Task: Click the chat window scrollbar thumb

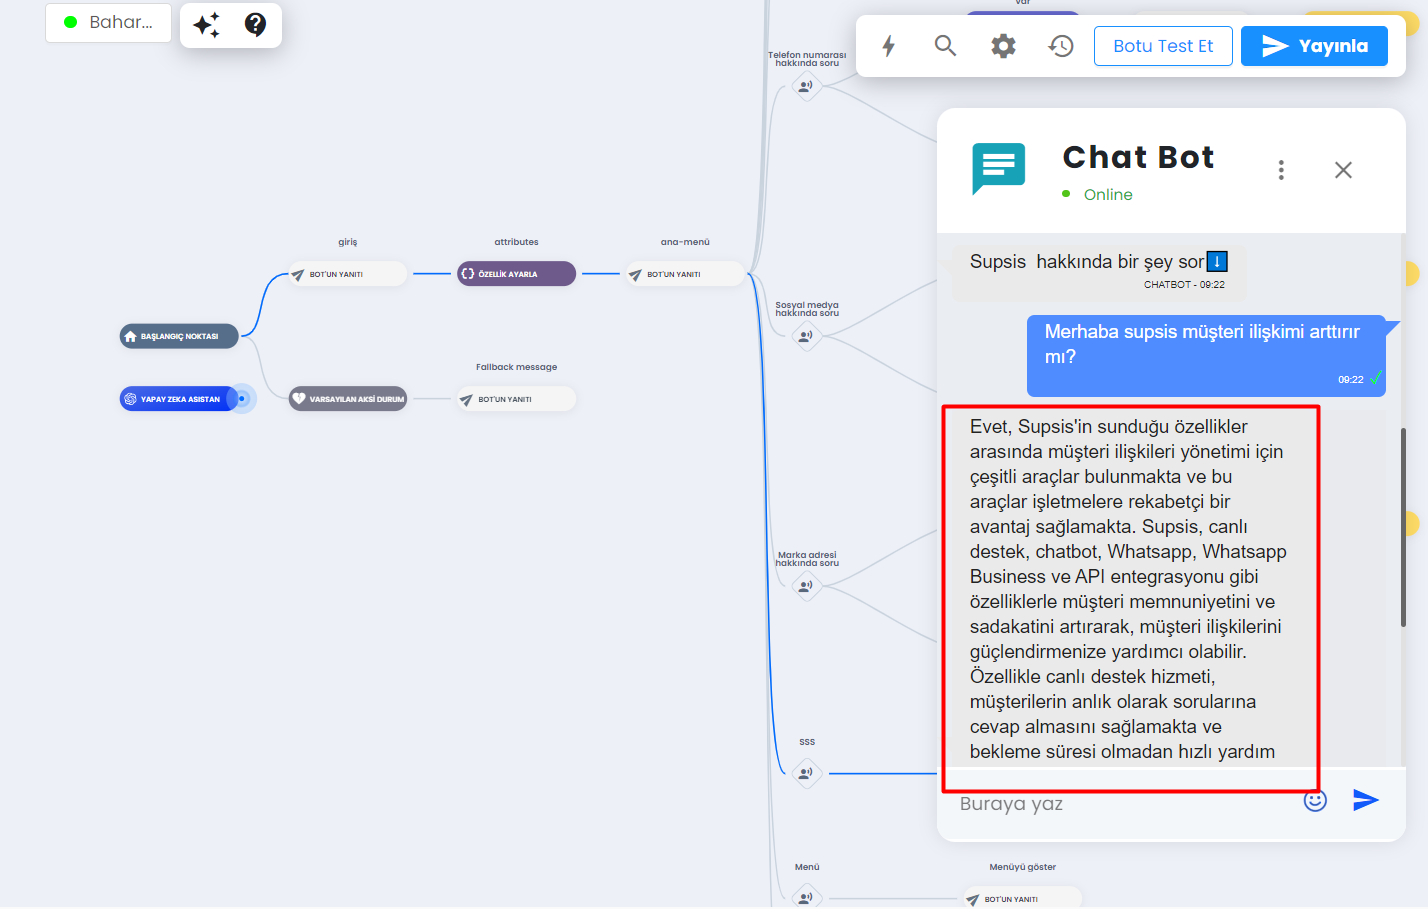Action: (1403, 527)
